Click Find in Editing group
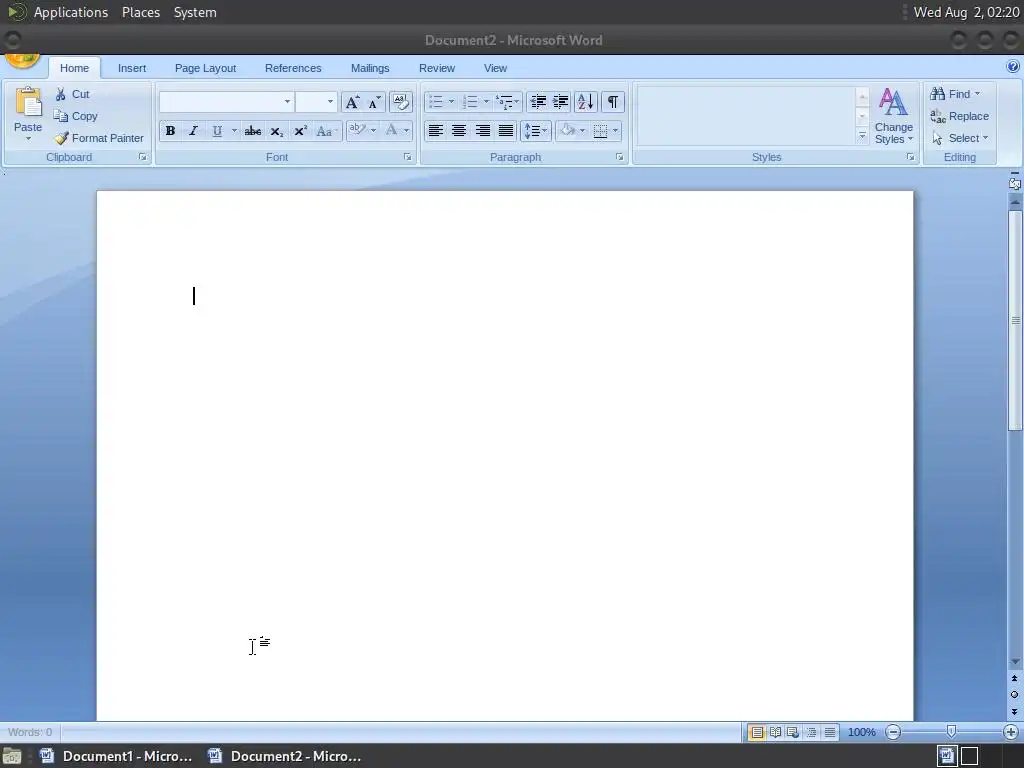1024x768 pixels. pyautogui.click(x=955, y=94)
